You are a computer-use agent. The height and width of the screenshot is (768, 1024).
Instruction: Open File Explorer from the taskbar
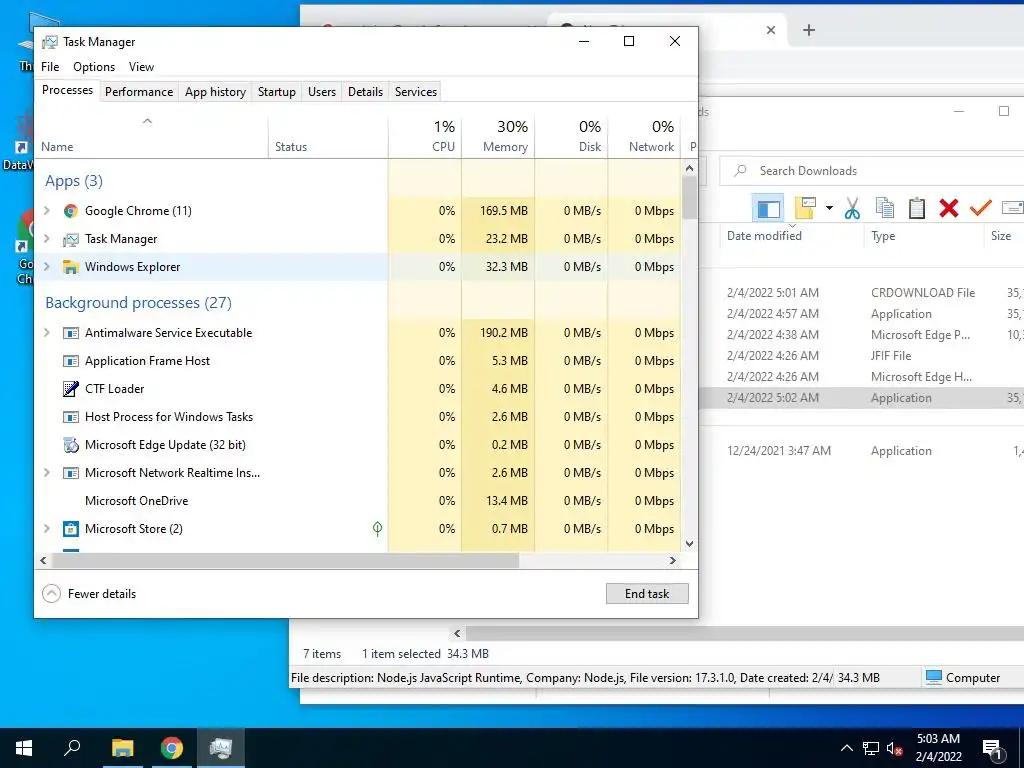coord(122,748)
